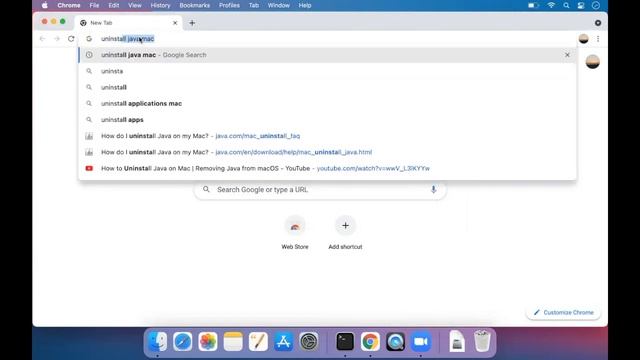Open App Store from the Dock
The image size is (640, 360).
click(284, 341)
